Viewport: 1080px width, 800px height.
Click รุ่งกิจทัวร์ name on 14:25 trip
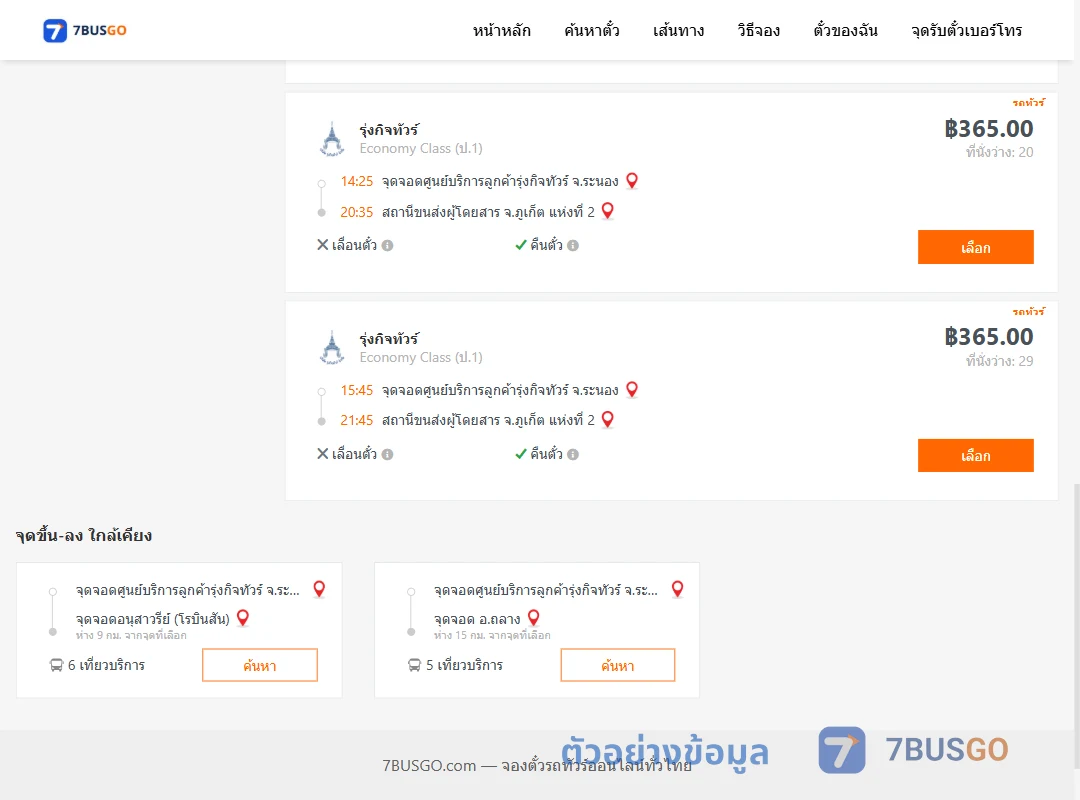click(389, 130)
